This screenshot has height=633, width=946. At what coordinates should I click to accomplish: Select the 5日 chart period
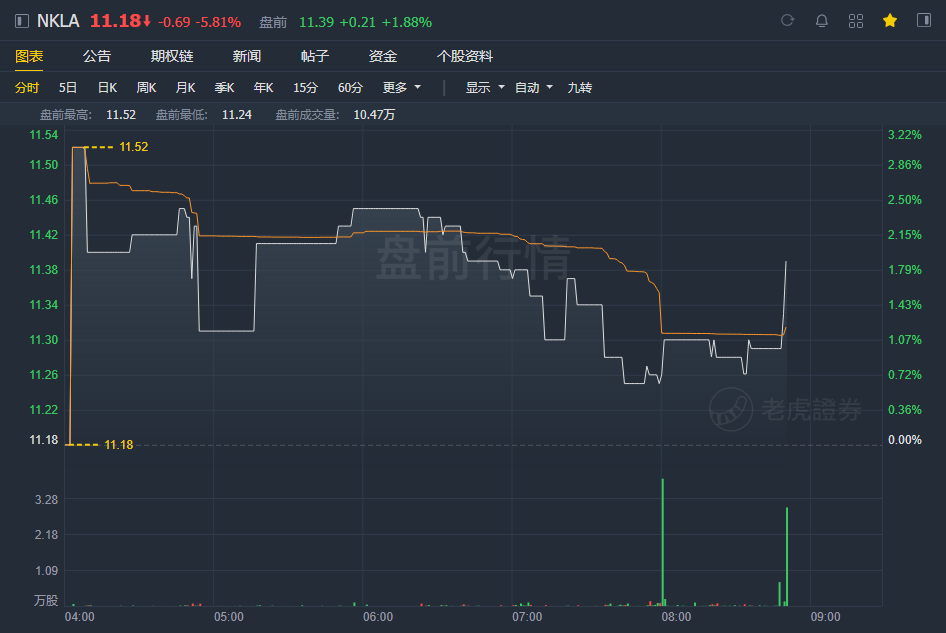68,88
